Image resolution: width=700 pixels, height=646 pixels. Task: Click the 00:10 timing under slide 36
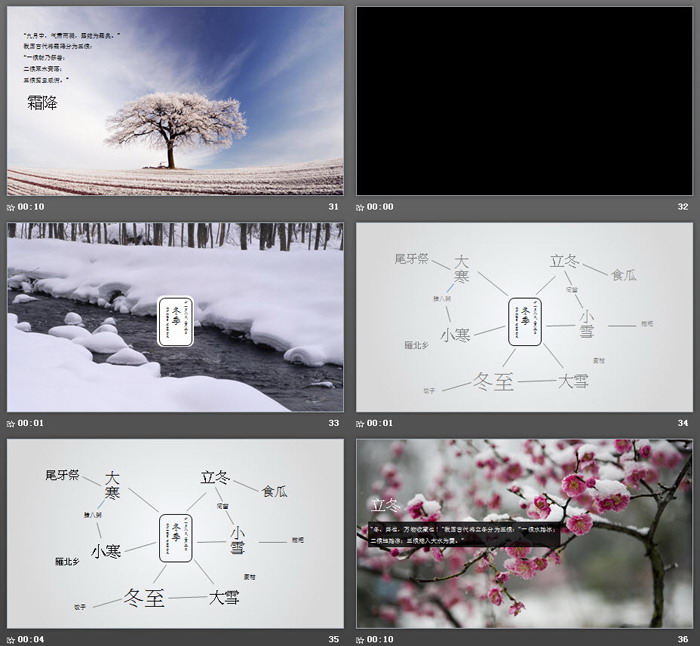pyautogui.click(x=381, y=639)
